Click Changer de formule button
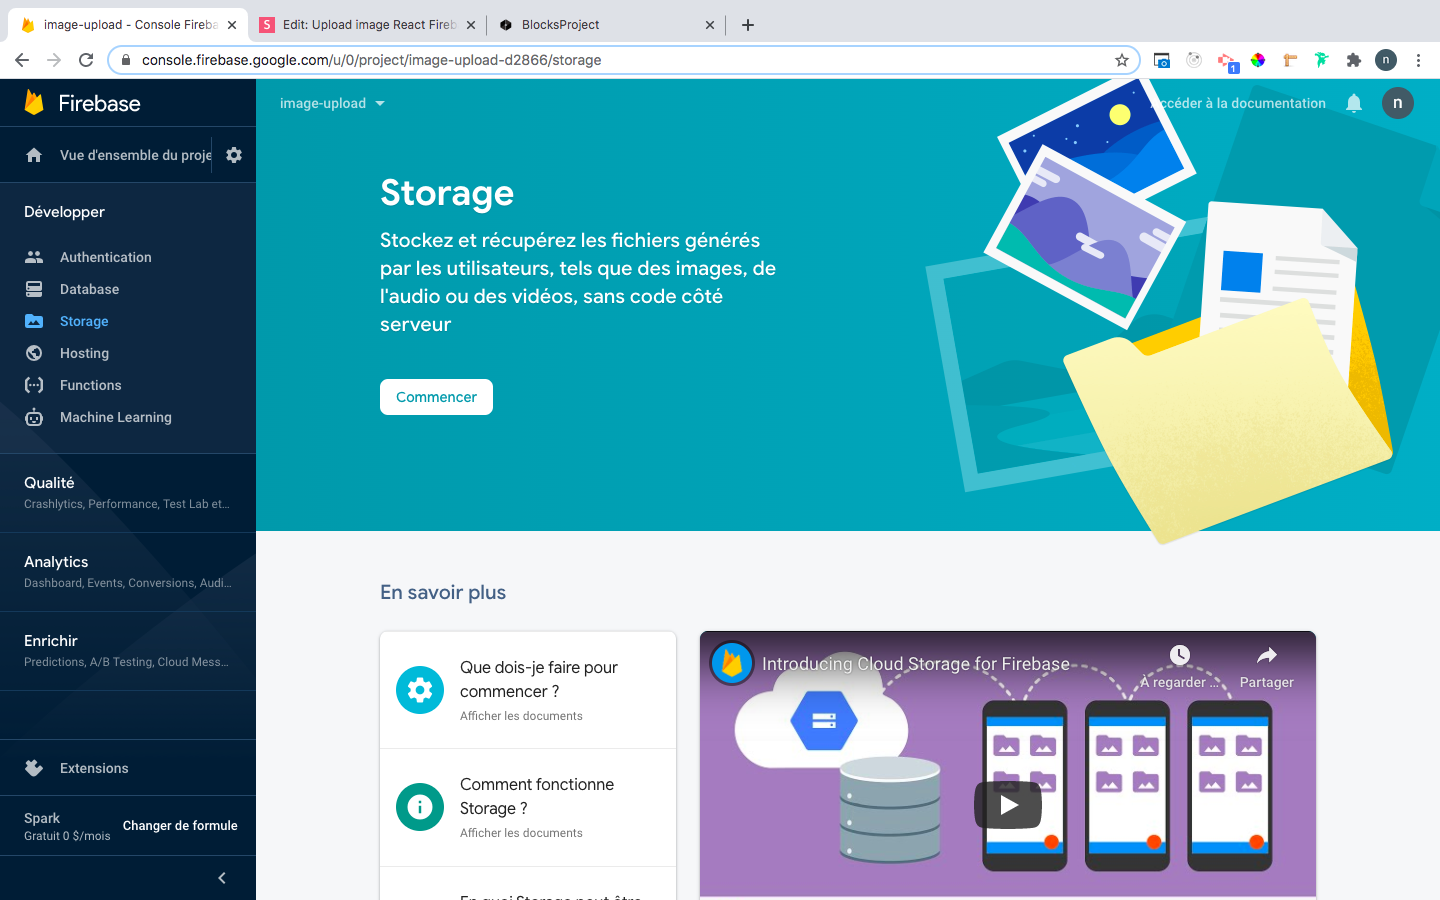The height and width of the screenshot is (900, 1440). 180,826
